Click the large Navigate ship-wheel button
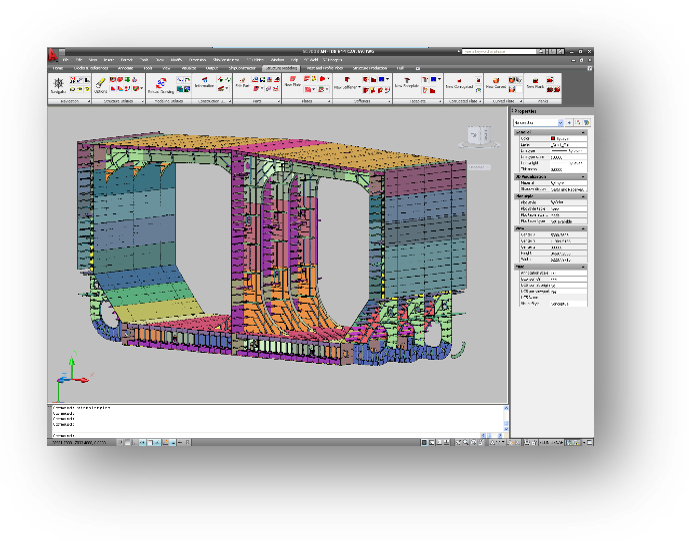This screenshot has height=541, width=689. (x=58, y=85)
